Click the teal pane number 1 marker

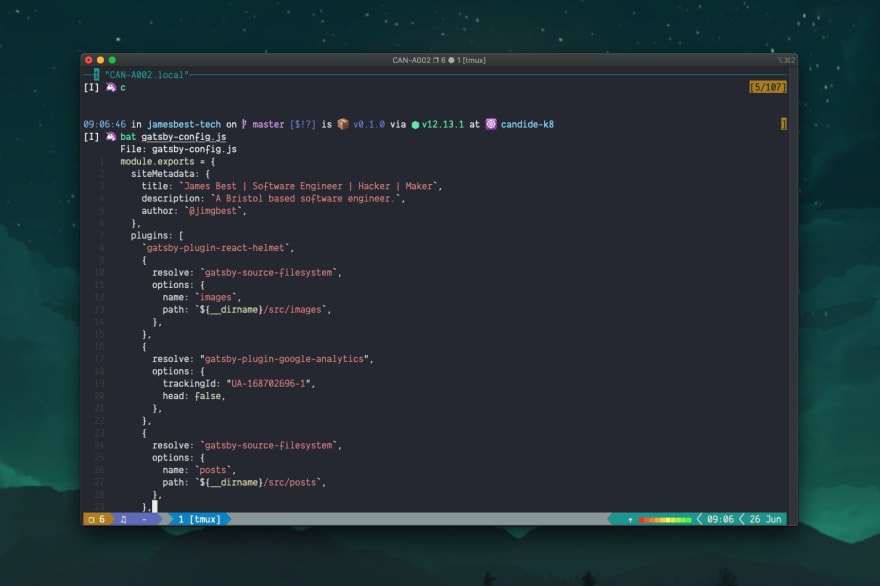click(x=97, y=75)
